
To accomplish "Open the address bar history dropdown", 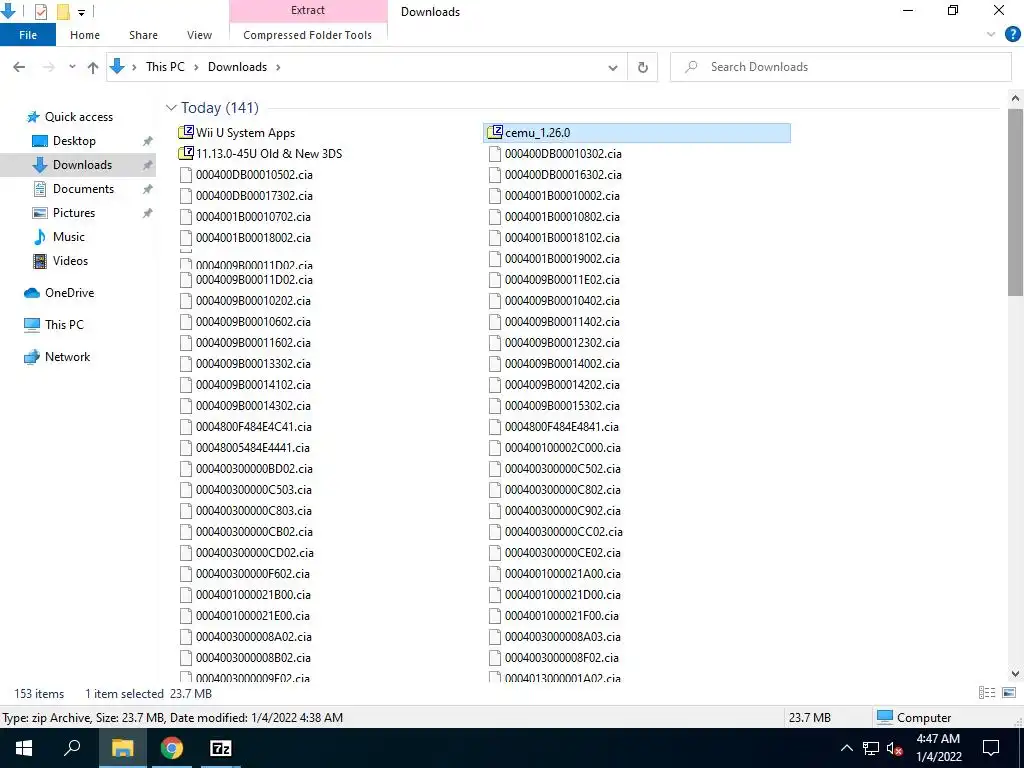I will click(x=613, y=67).
